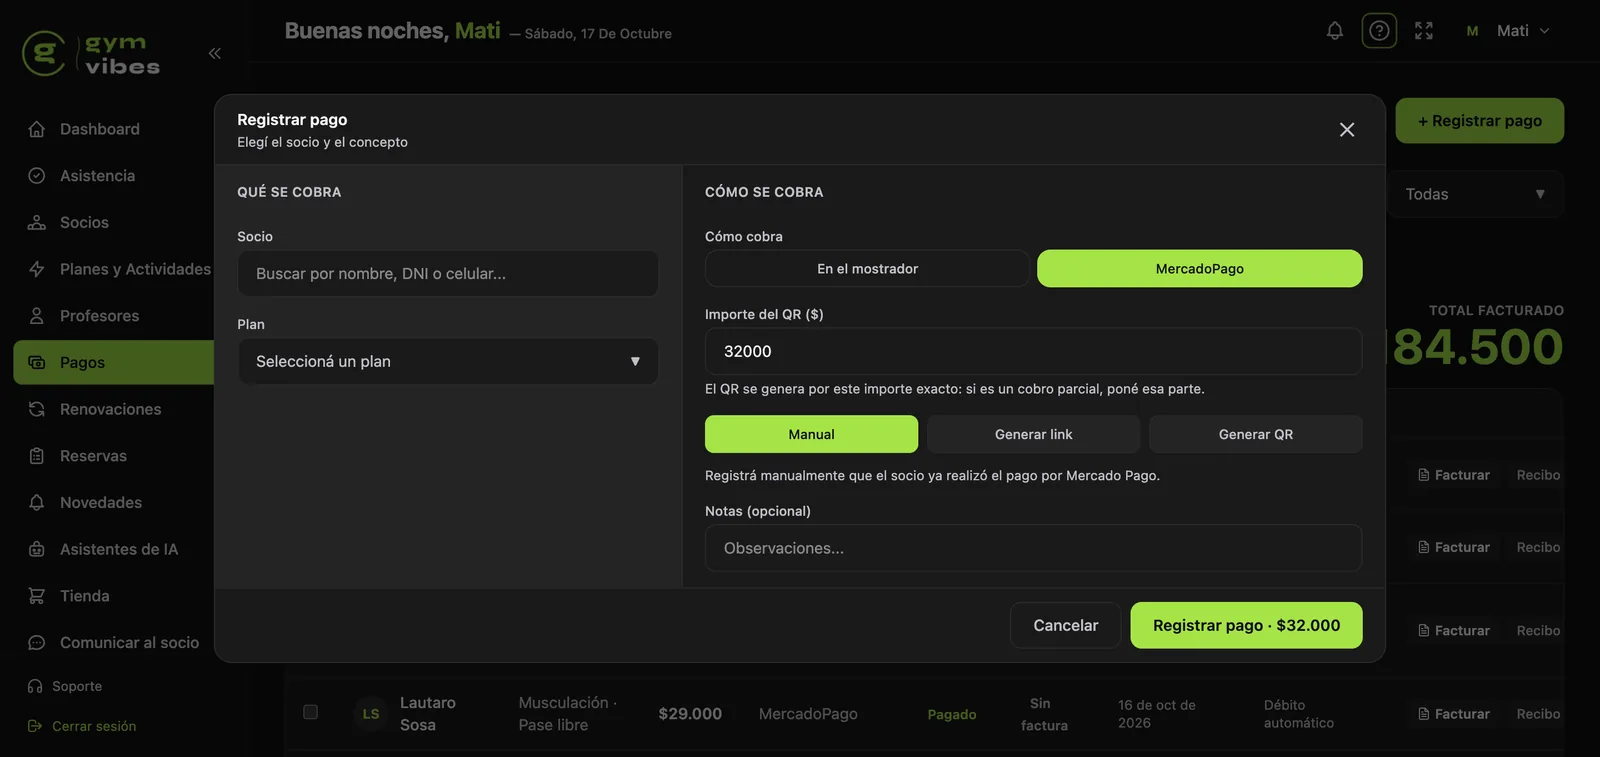This screenshot has height=757, width=1600.
Task: Open notifications bell icon
Action: tap(1335, 31)
